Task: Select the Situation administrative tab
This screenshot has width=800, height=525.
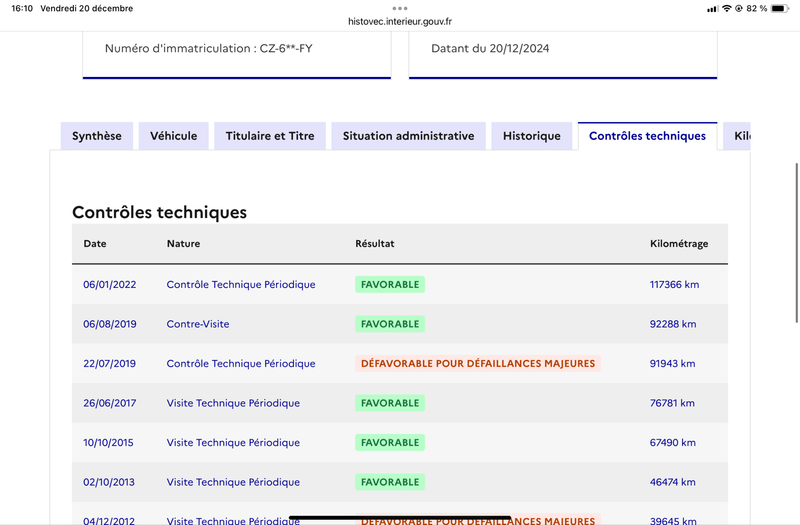Action: click(408, 136)
